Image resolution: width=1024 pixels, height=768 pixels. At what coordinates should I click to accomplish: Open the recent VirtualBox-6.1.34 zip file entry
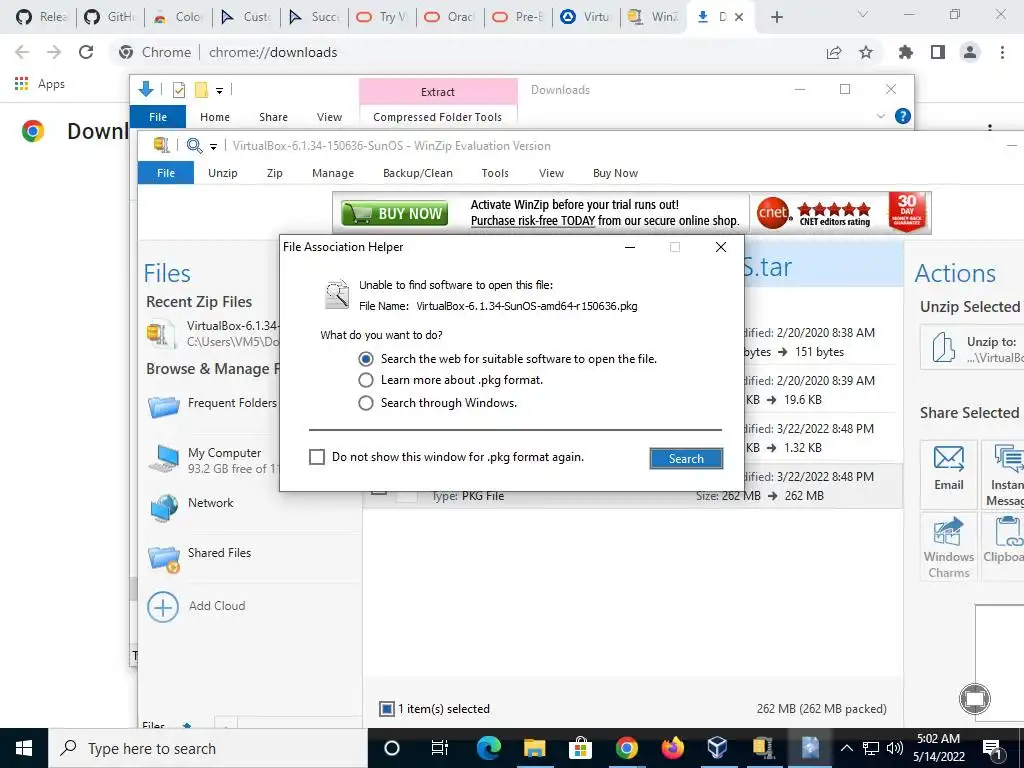coord(212,333)
